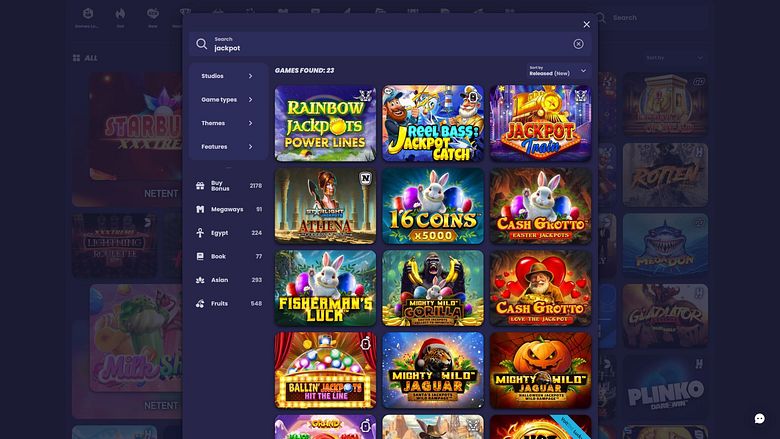Click Games Lobby icon in background nav
This screenshot has width=780, height=439.
click(88, 13)
